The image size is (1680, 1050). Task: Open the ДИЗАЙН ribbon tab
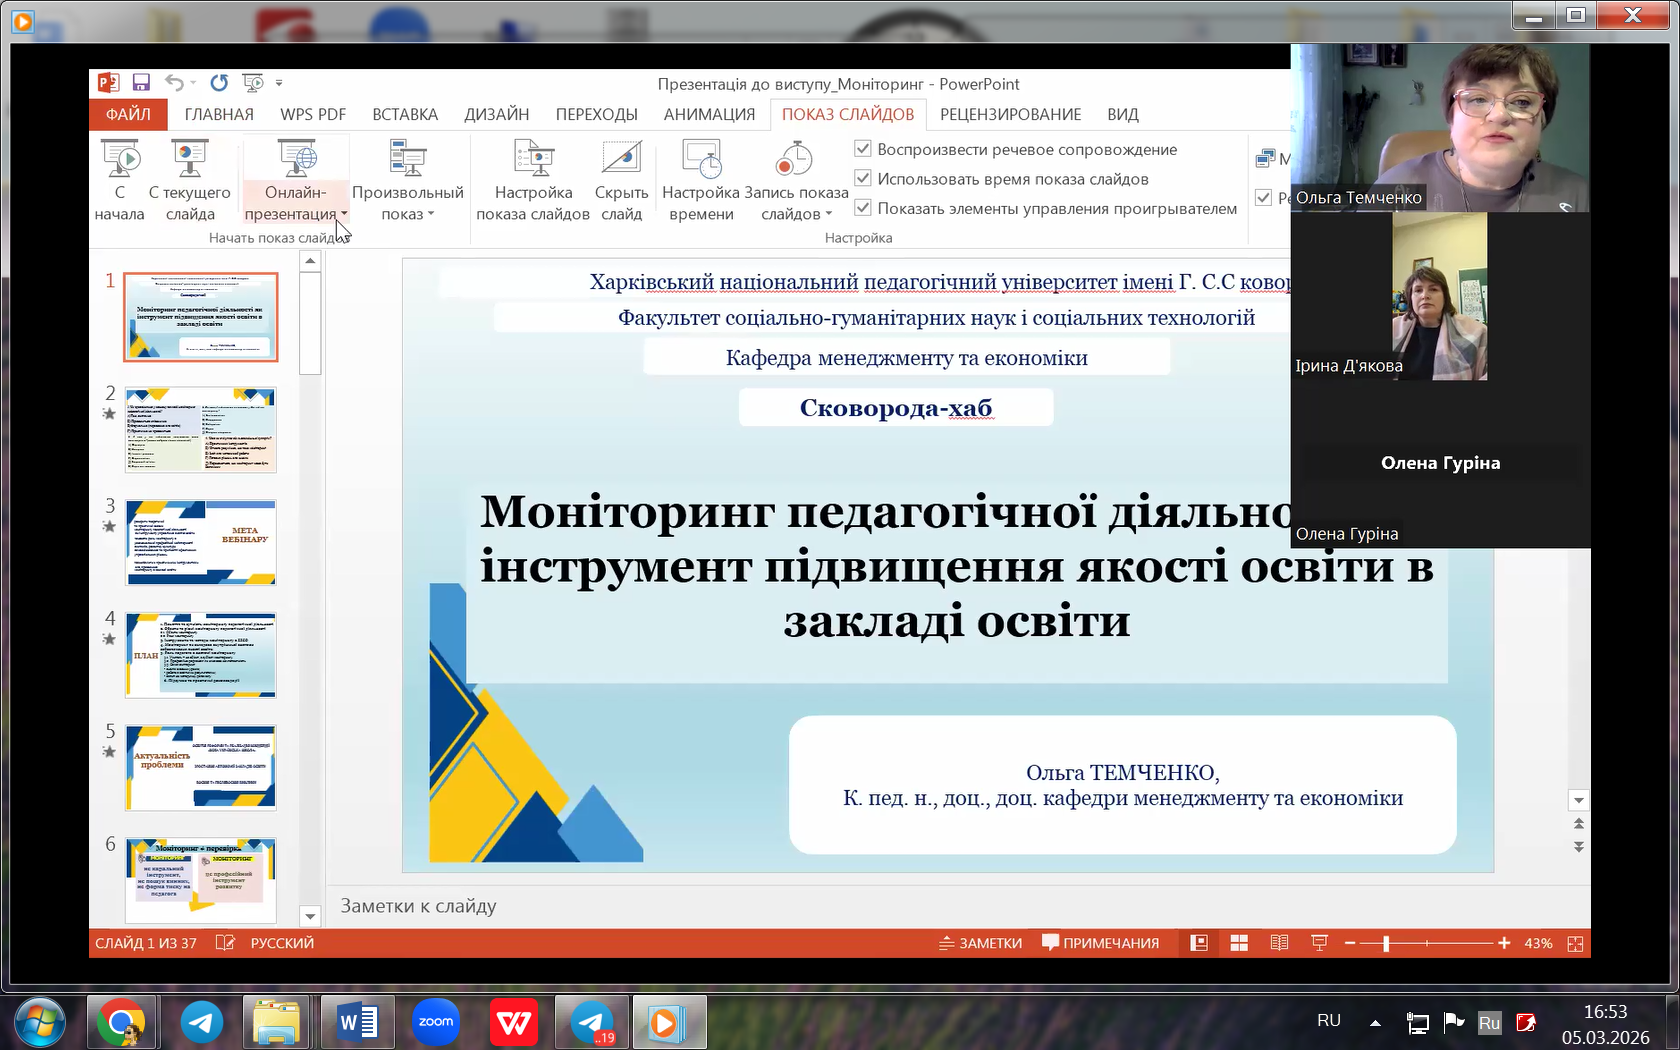coord(496,114)
